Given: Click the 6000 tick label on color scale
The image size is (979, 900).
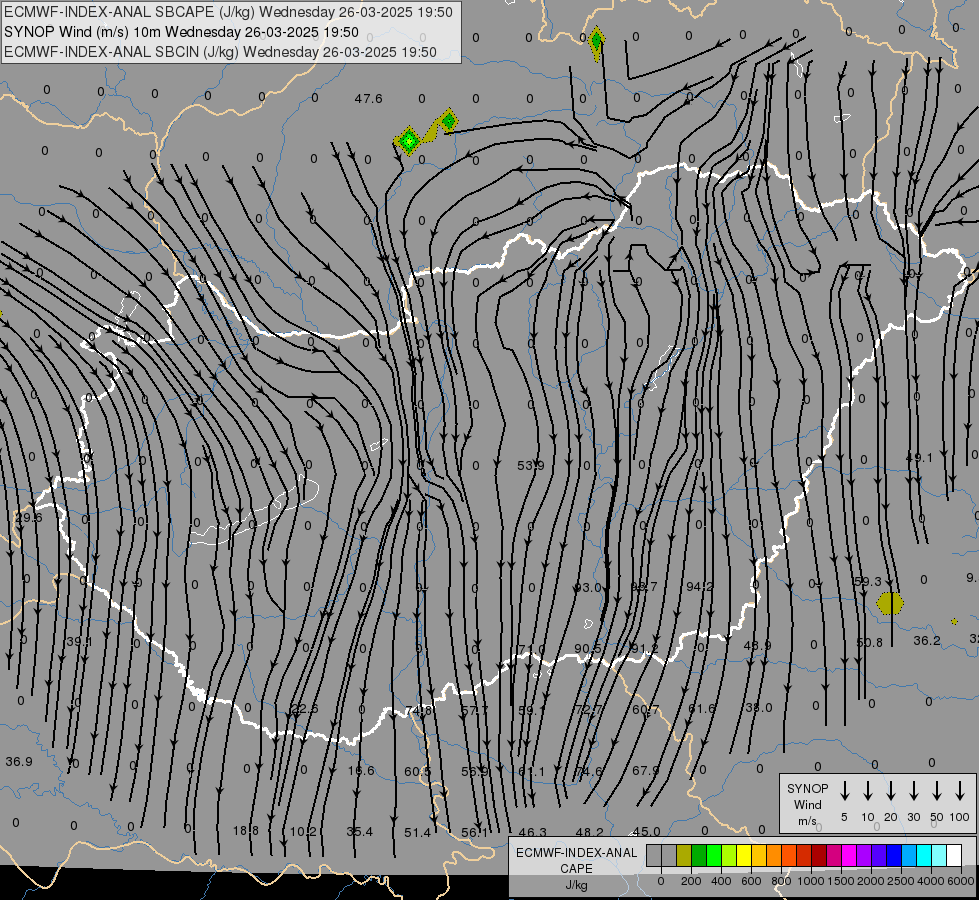Looking at the screenshot, I should click(961, 881).
